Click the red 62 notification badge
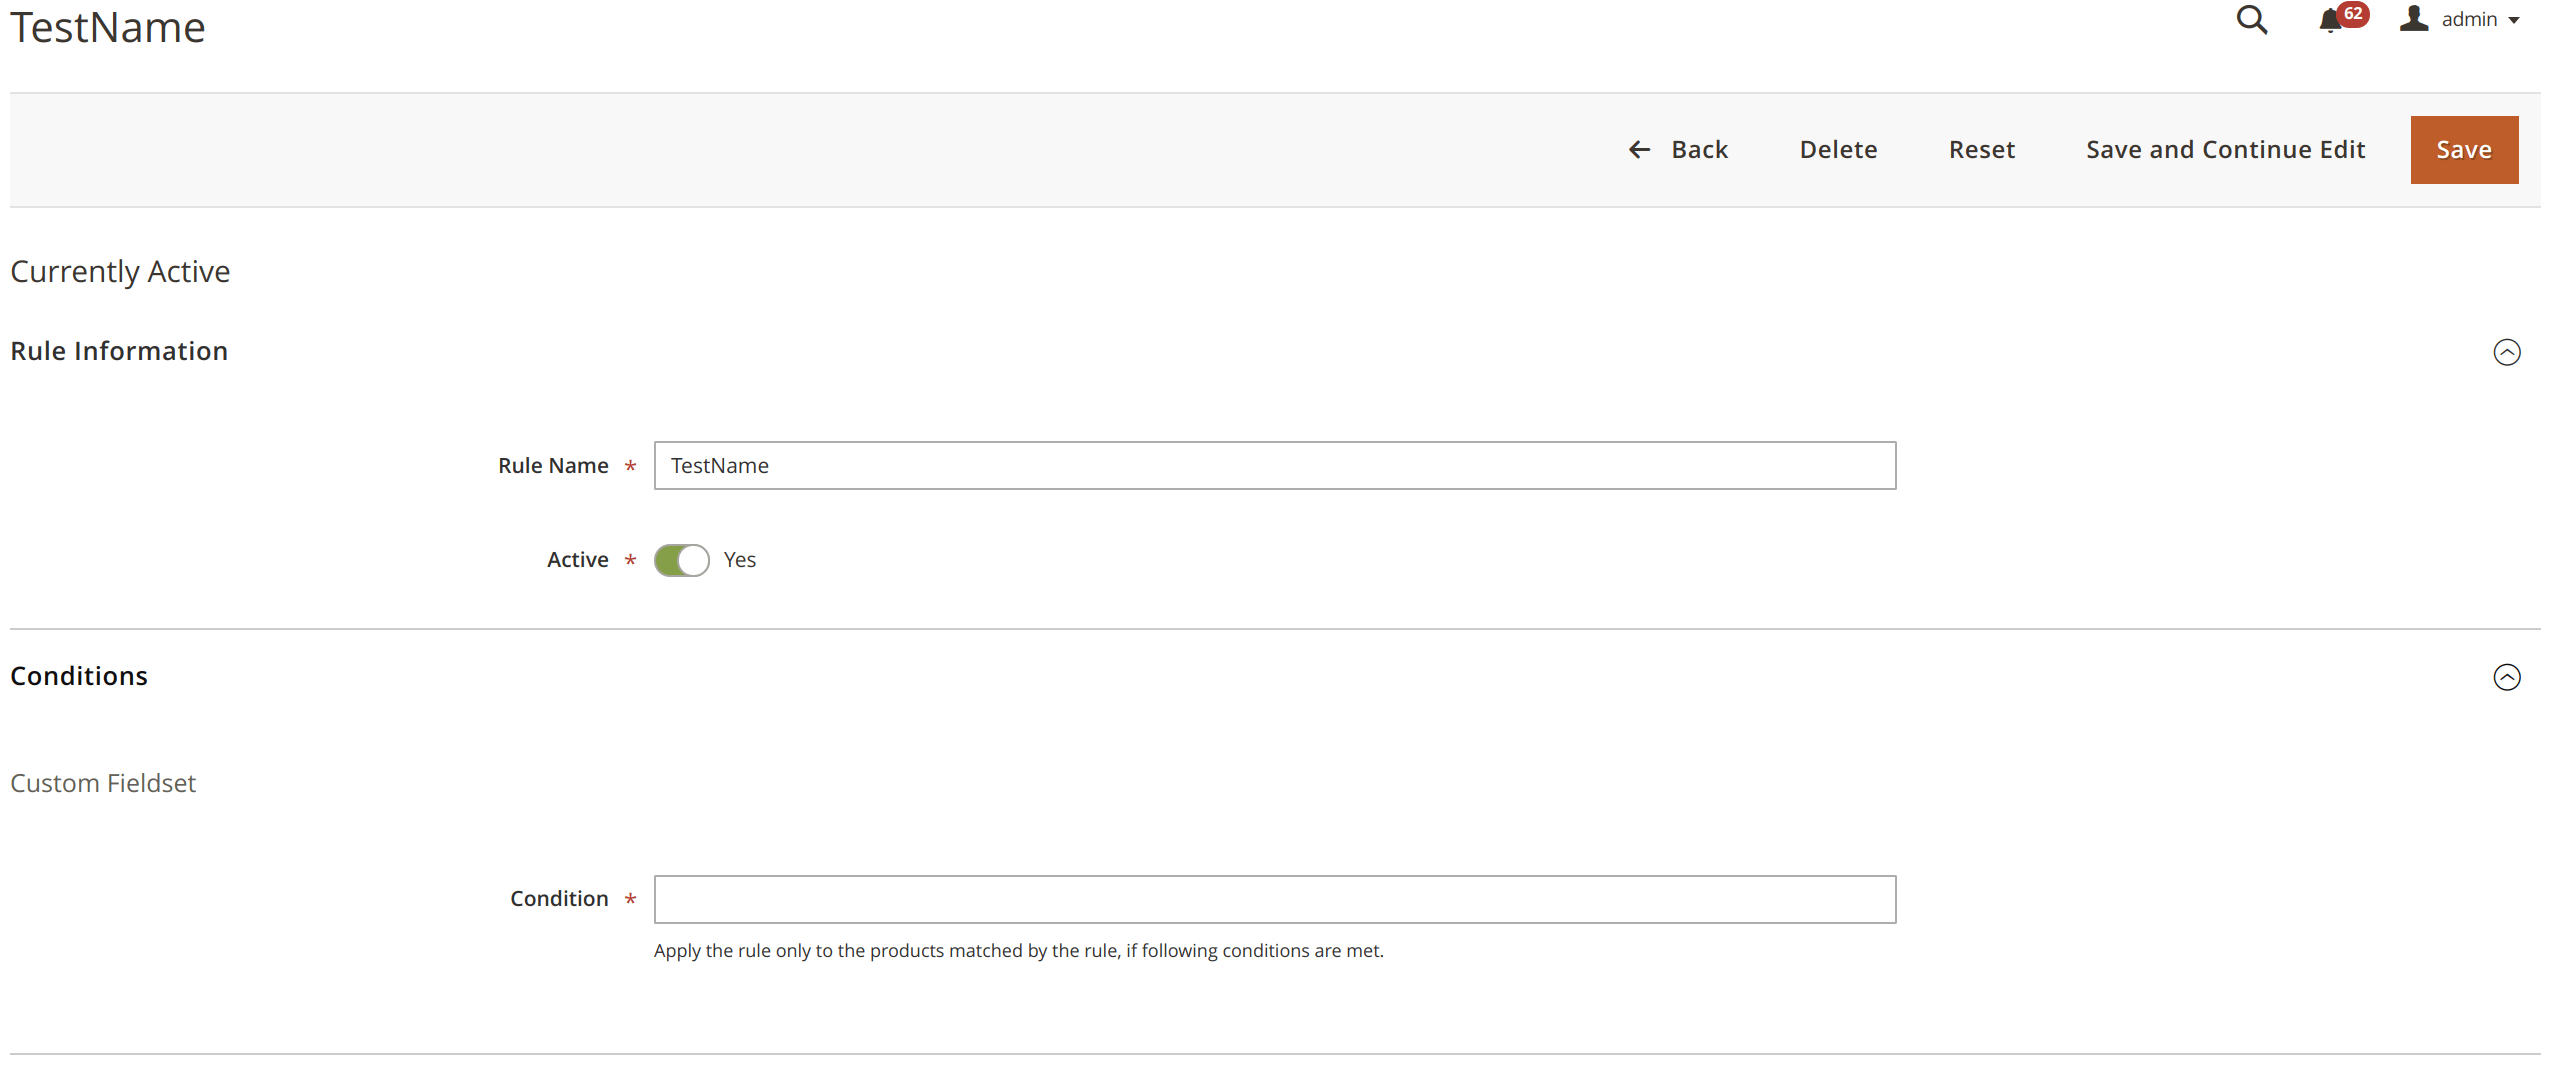This screenshot has width=2562, height=1071. tap(2354, 13)
